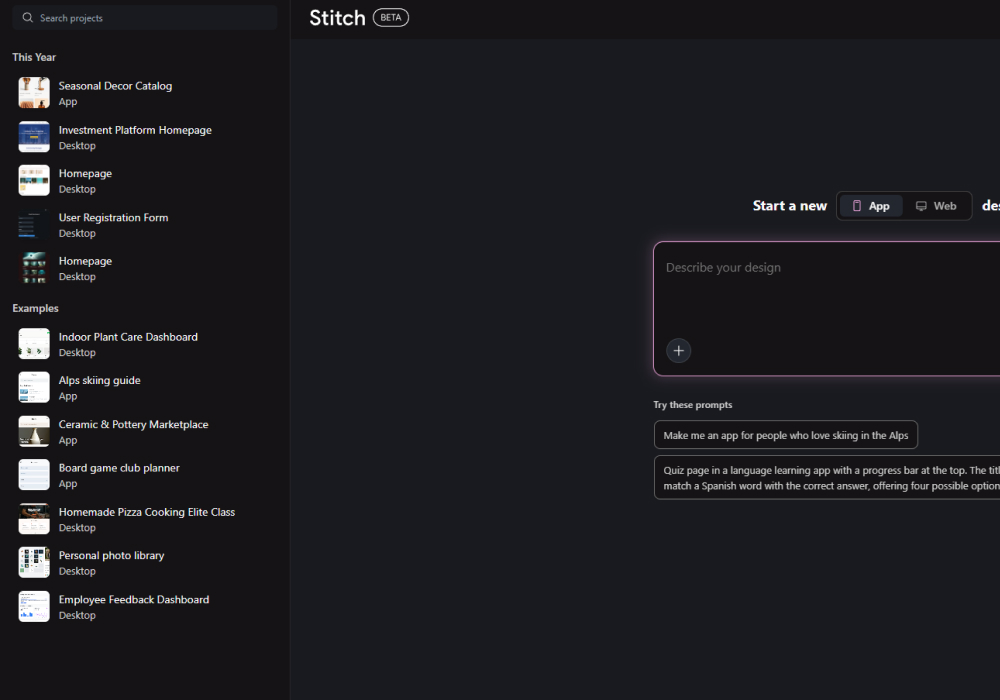Screen dimensions: 1000x700
Task: Click the BETA badge
Action: pos(390,18)
